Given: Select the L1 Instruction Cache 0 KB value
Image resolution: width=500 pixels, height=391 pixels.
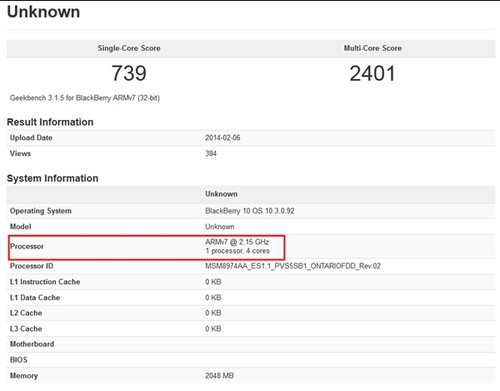Looking at the screenshot, I should (213, 282).
